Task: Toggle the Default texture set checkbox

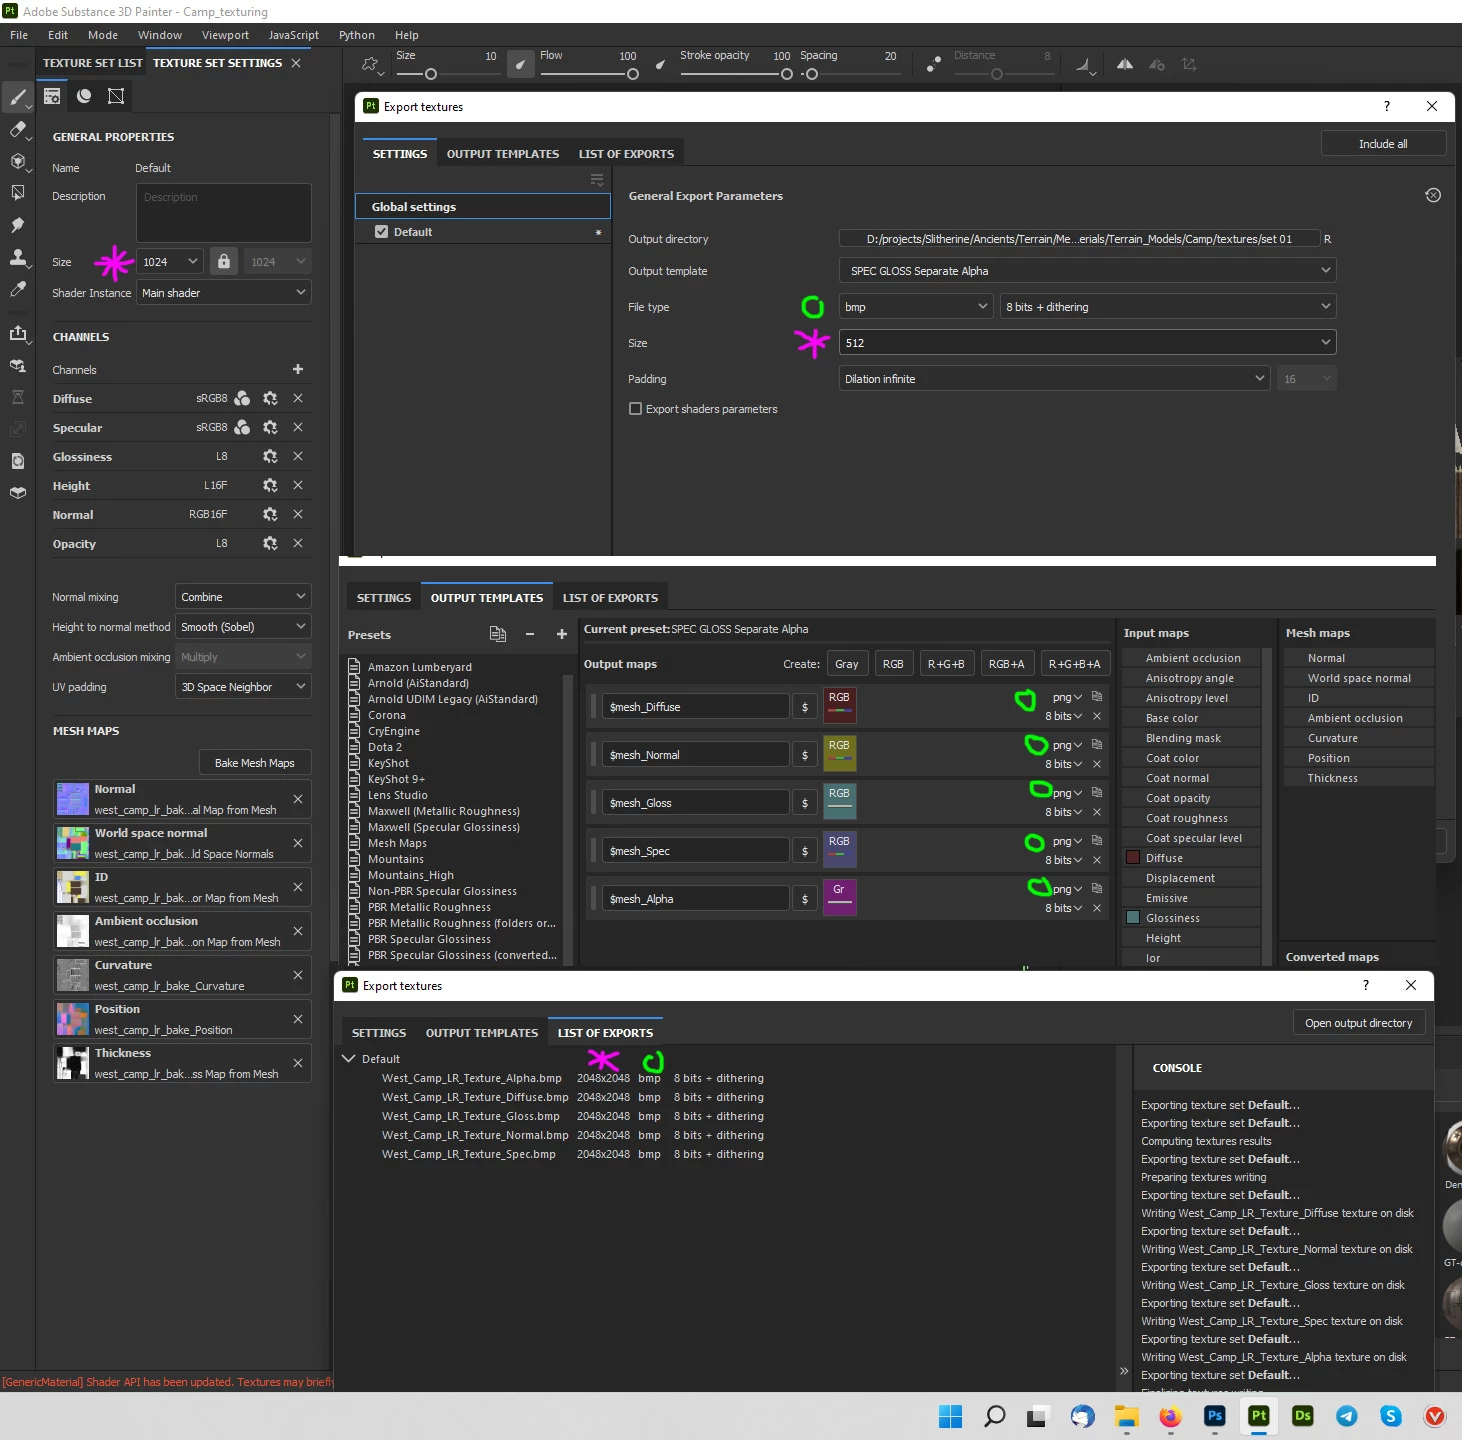Action: tap(381, 231)
